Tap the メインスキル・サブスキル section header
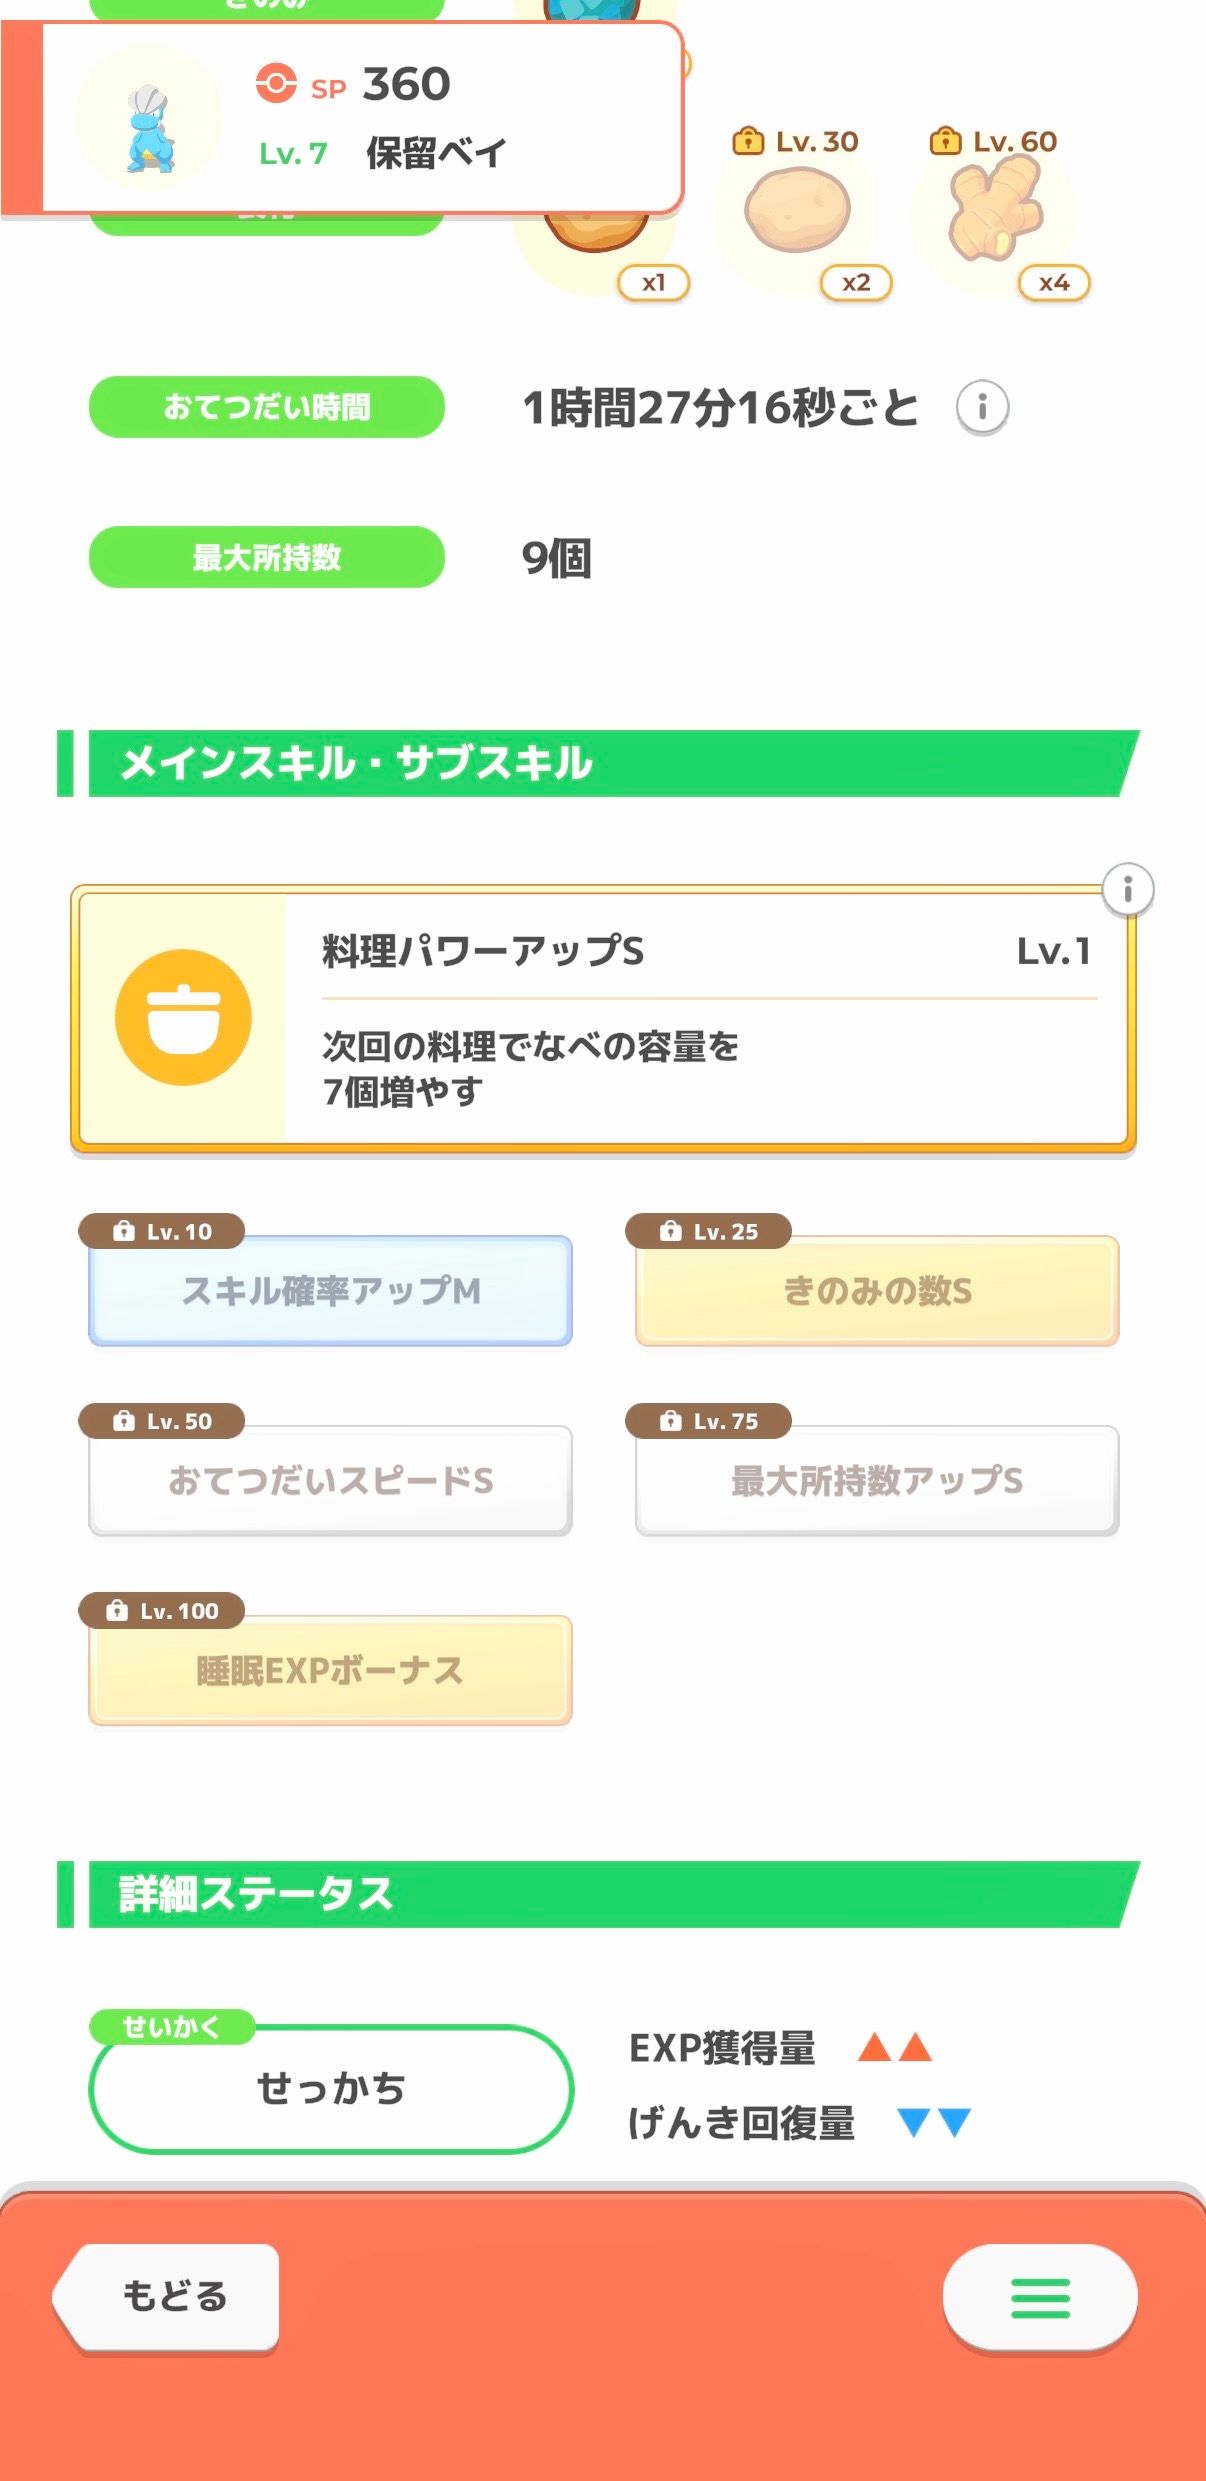The image size is (1206, 2481). pyautogui.click(x=600, y=763)
